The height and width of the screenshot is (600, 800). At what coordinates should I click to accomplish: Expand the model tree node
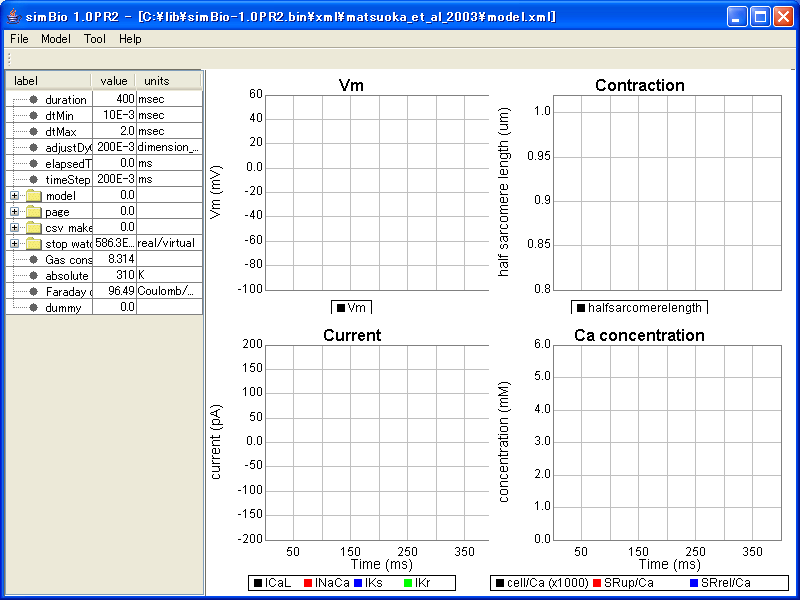pyautogui.click(x=14, y=195)
